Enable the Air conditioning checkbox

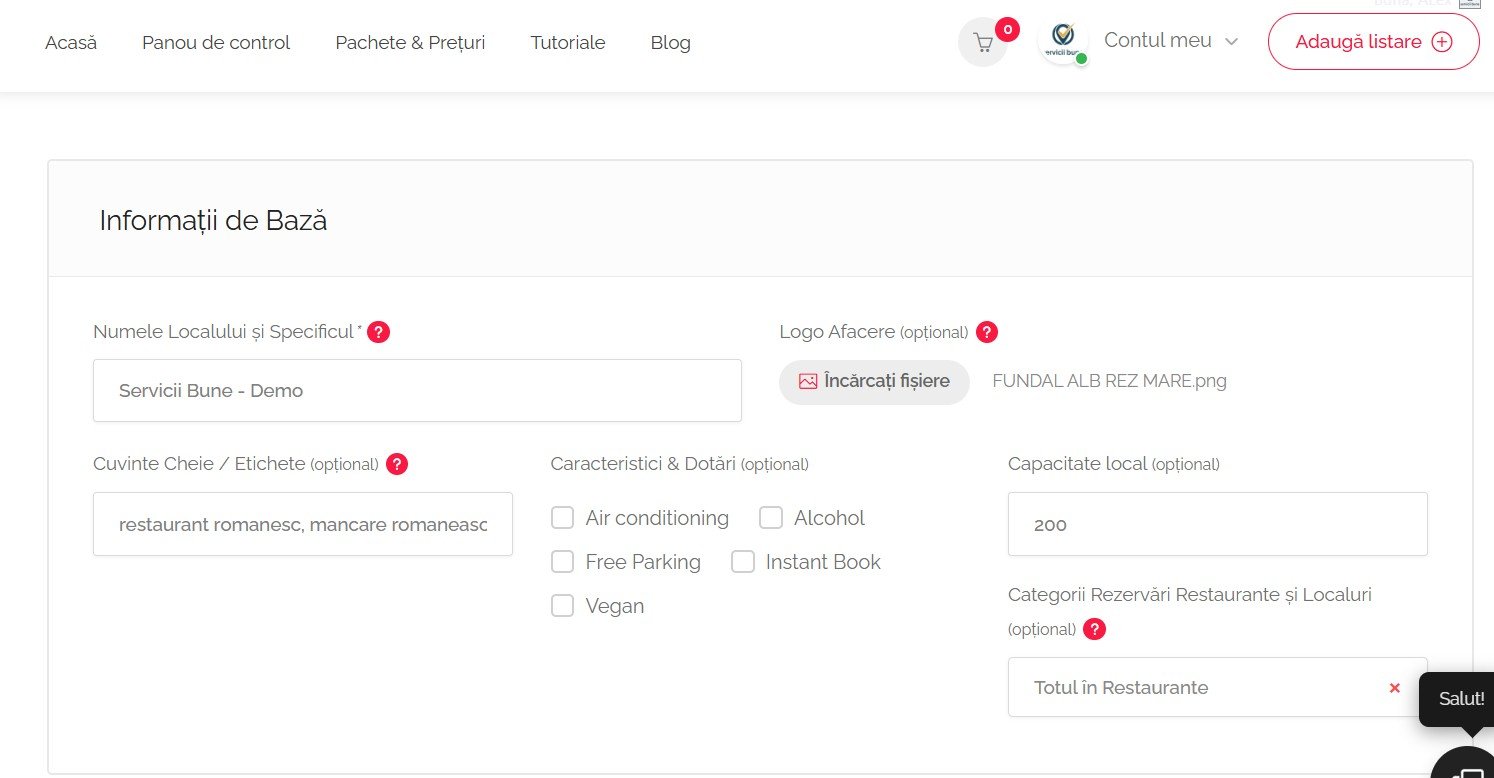point(563,518)
